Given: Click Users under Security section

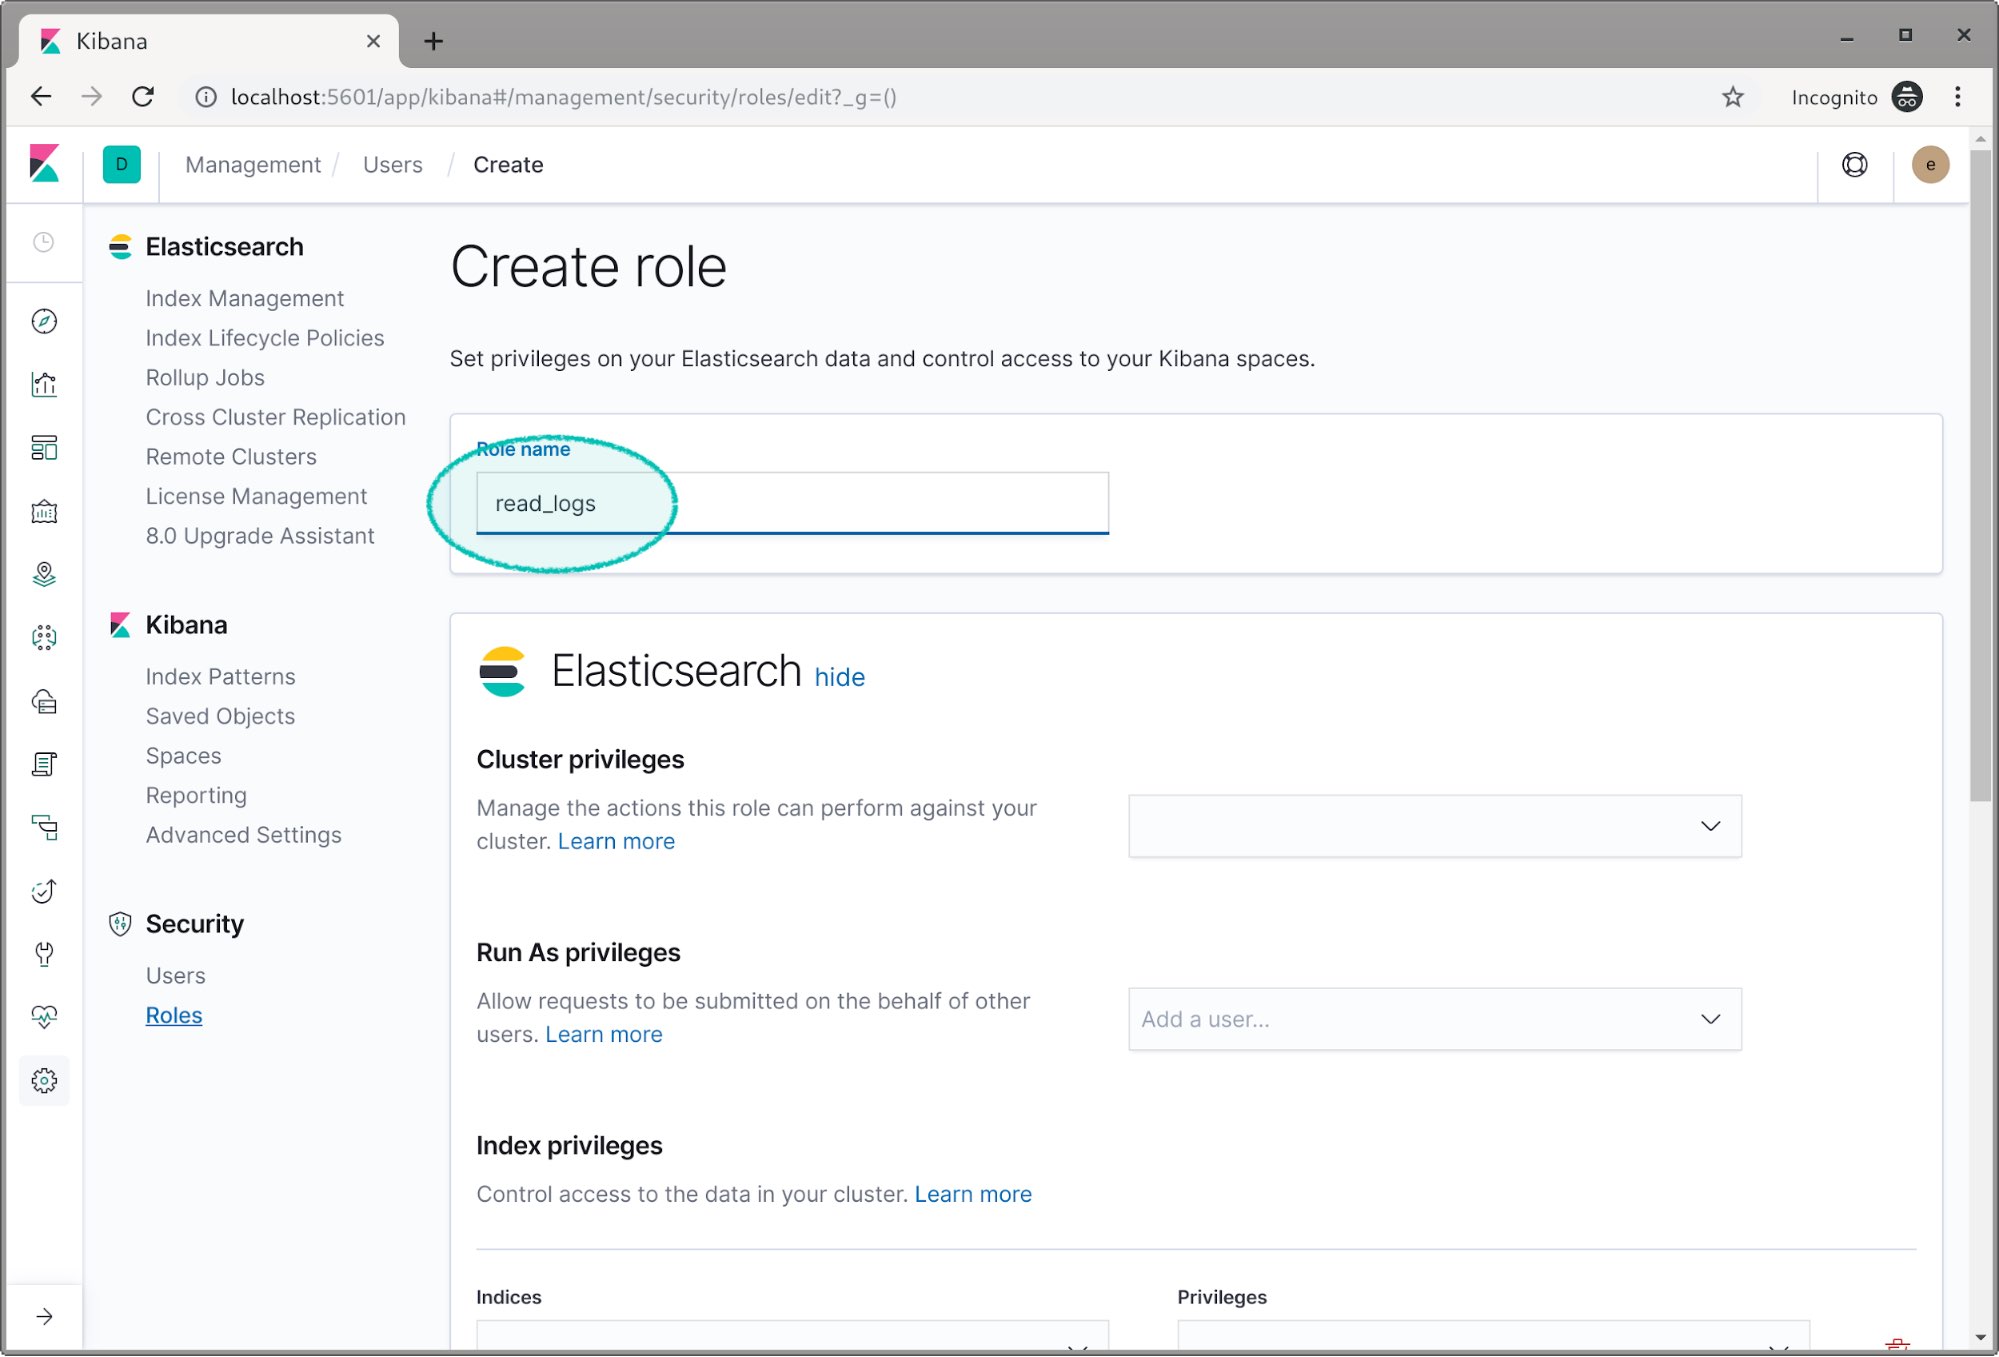Looking at the screenshot, I should (x=176, y=975).
